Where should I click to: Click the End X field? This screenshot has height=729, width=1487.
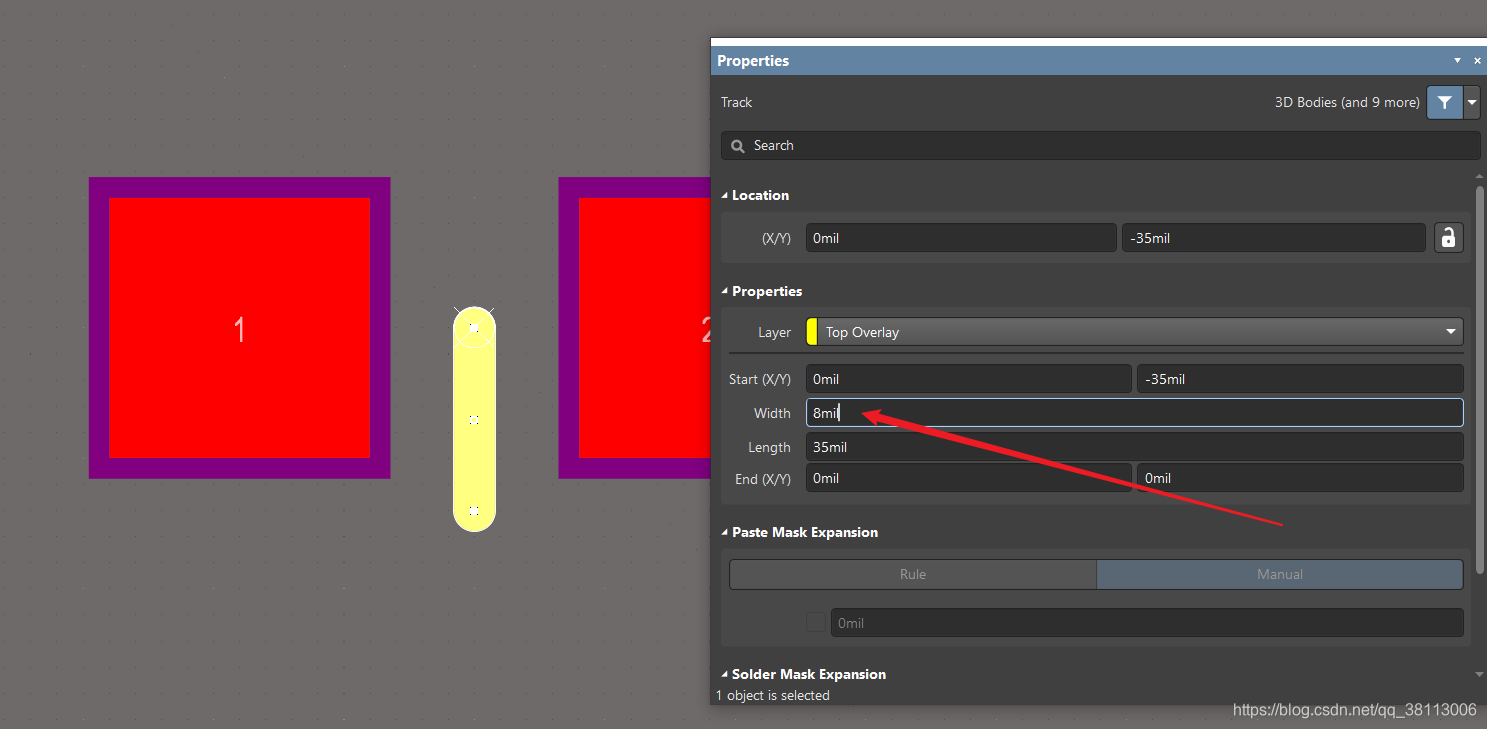point(968,478)
